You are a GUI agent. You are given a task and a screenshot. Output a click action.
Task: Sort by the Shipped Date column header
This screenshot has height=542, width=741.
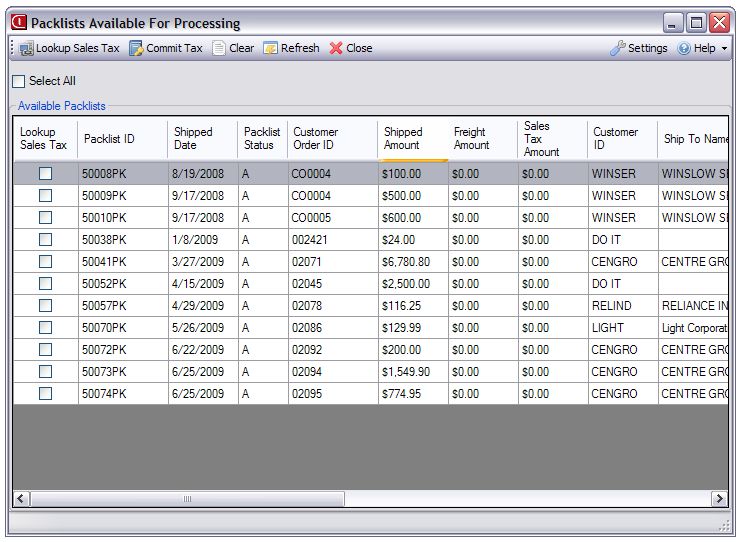[x=193, y=138]
